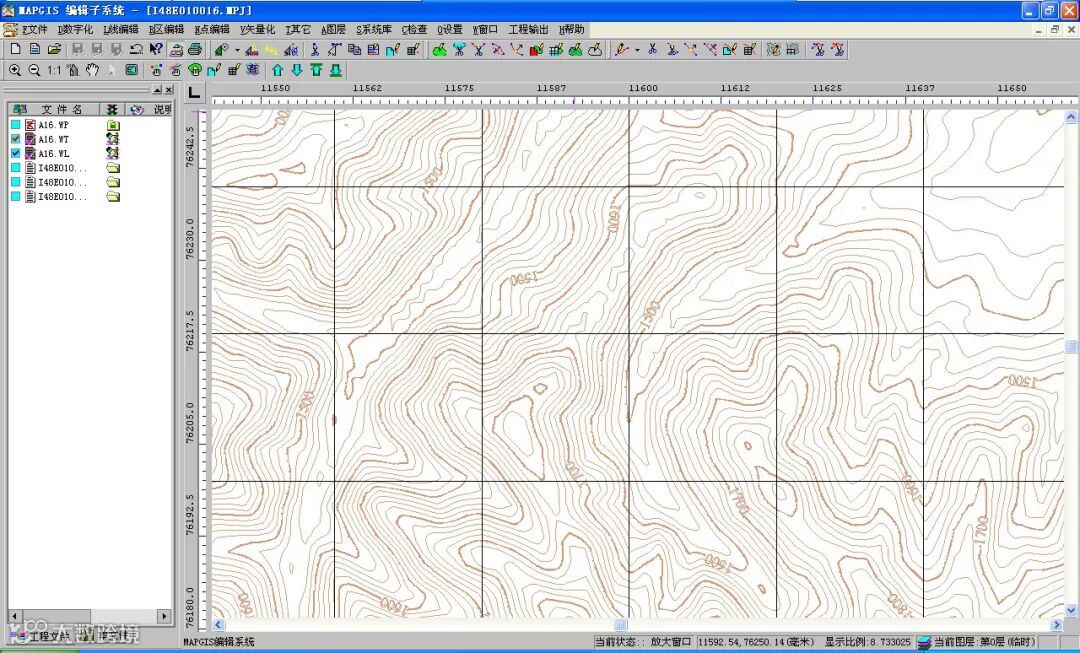Open the F文件 menu
The width and height of the screenshot is (1080, 653).
(34, 30)
